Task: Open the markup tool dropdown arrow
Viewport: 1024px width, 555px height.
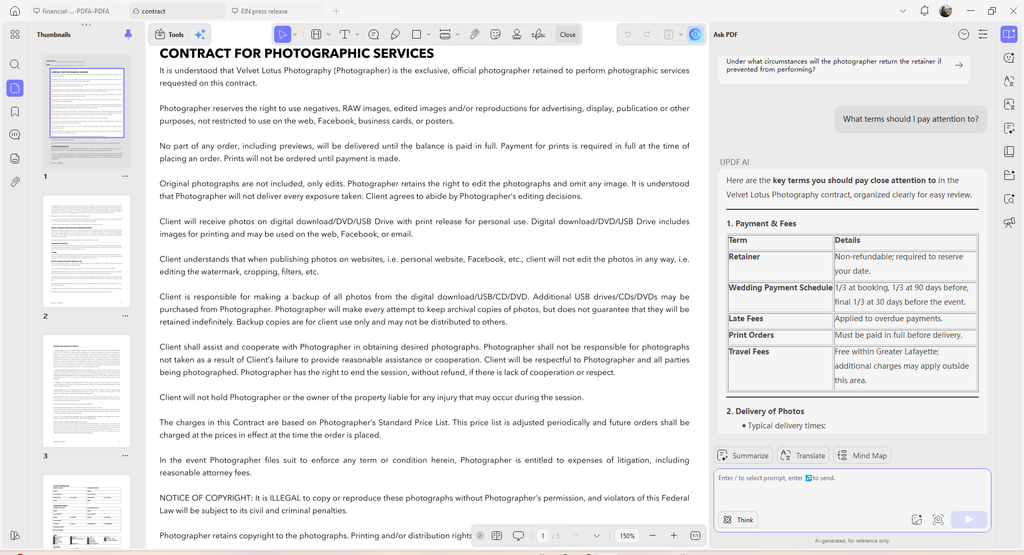Action: [x=328, y=35]
